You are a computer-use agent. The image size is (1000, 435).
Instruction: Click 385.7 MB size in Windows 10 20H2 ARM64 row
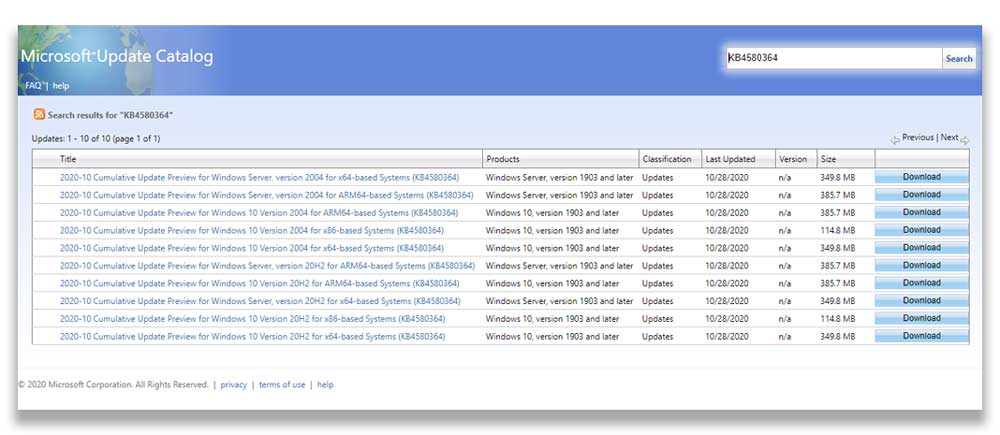coord(837,283)
